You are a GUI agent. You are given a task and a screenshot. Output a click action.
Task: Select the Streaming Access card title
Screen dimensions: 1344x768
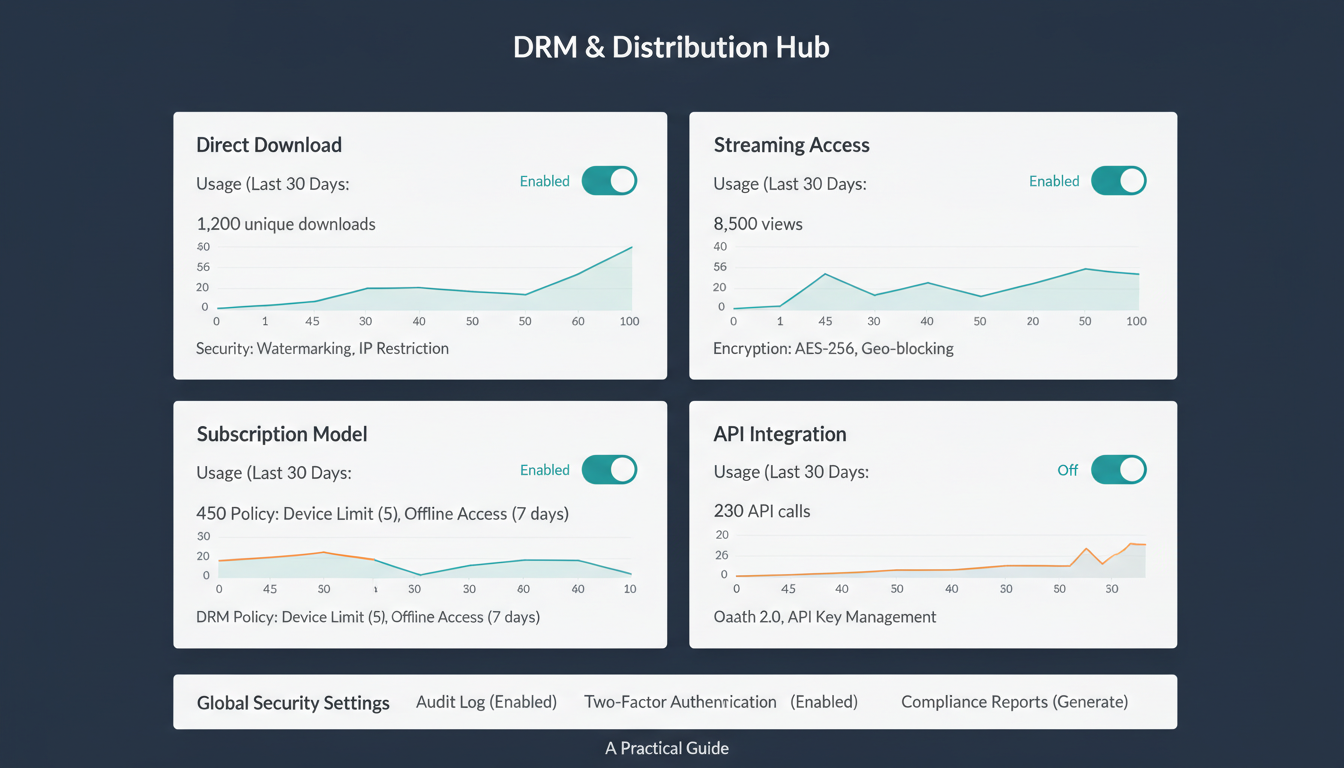click(791, 145)
